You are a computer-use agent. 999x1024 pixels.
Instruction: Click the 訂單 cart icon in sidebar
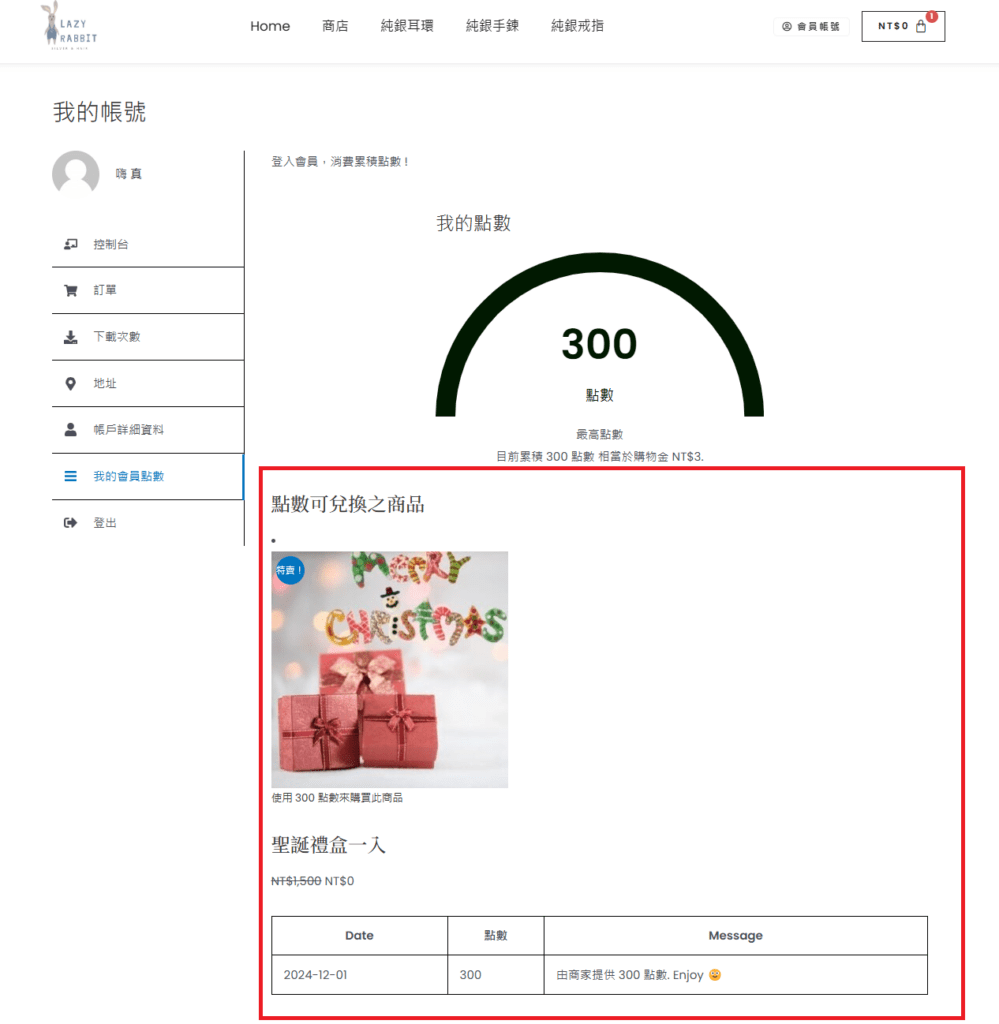click(70, 290)
